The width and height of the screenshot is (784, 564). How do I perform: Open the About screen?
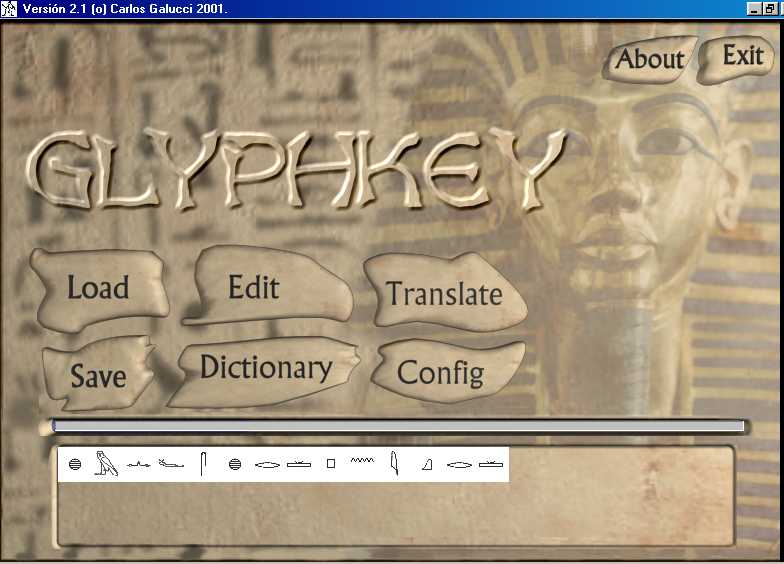649,60
